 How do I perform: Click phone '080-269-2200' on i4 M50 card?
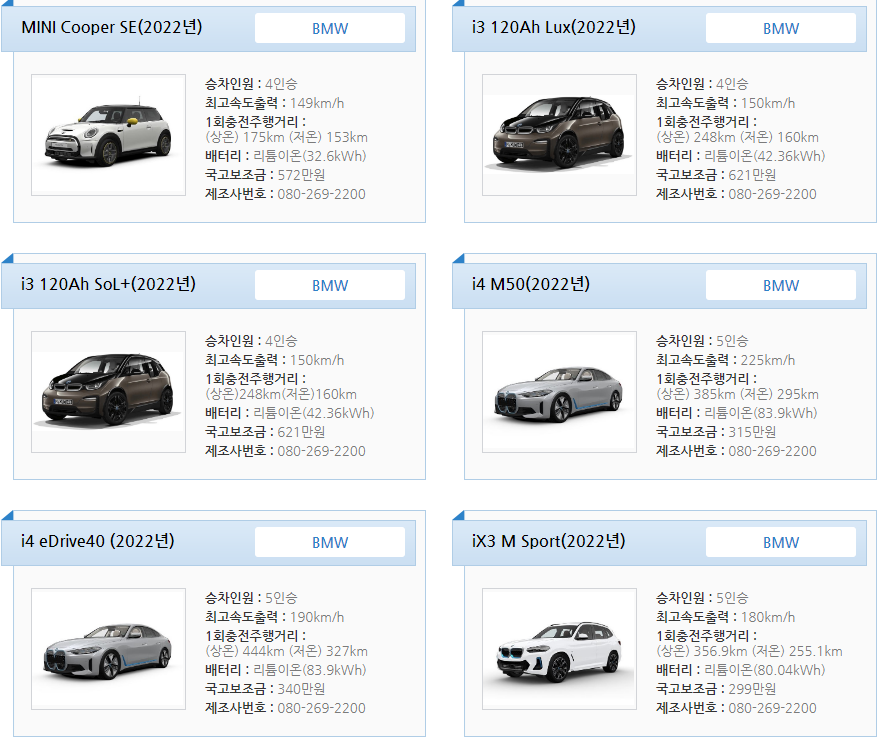pos(772,451)
